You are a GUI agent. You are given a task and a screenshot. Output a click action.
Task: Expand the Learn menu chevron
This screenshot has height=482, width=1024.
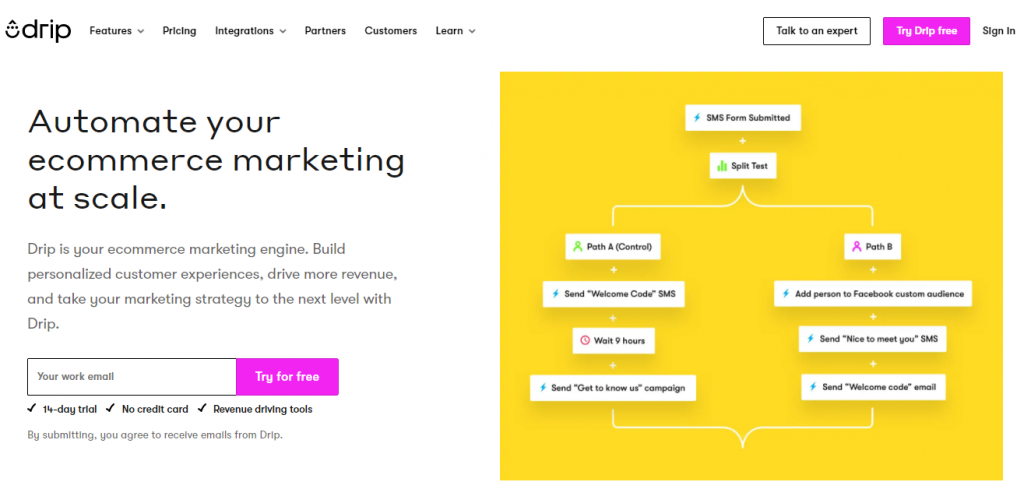pos(472,32)
